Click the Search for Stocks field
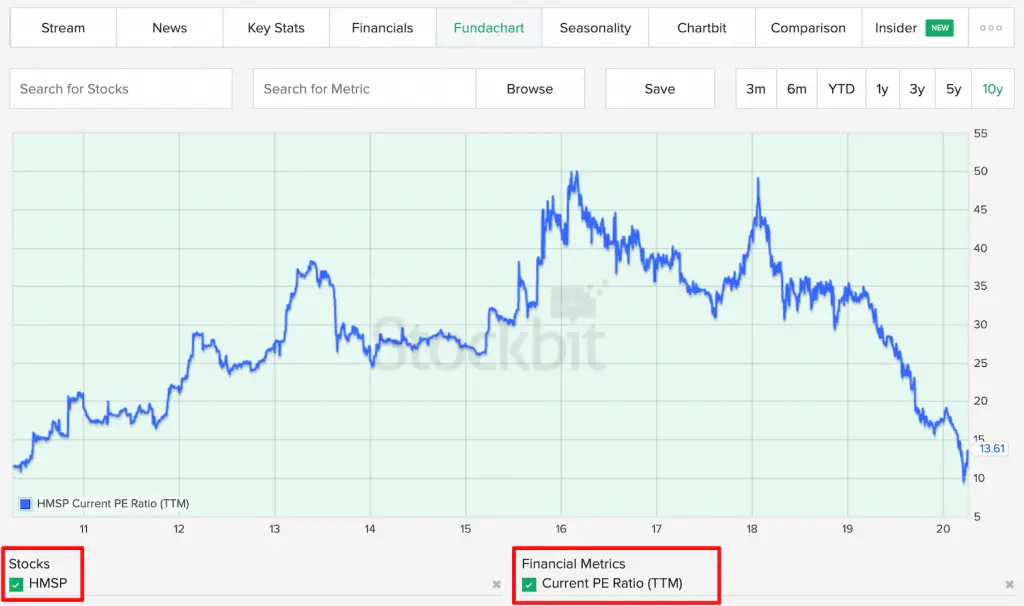This screenshot has width=1024, height=606. (120, 88)
